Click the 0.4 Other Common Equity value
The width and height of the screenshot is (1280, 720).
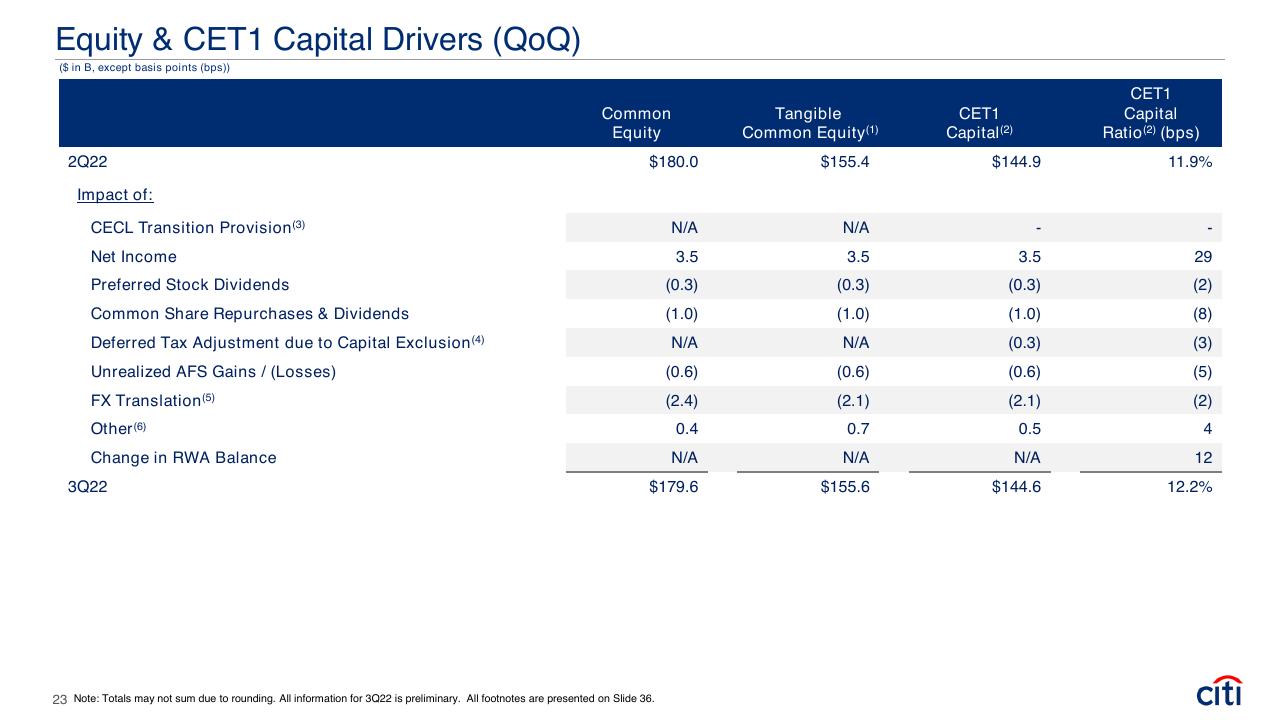coord(685,429)
